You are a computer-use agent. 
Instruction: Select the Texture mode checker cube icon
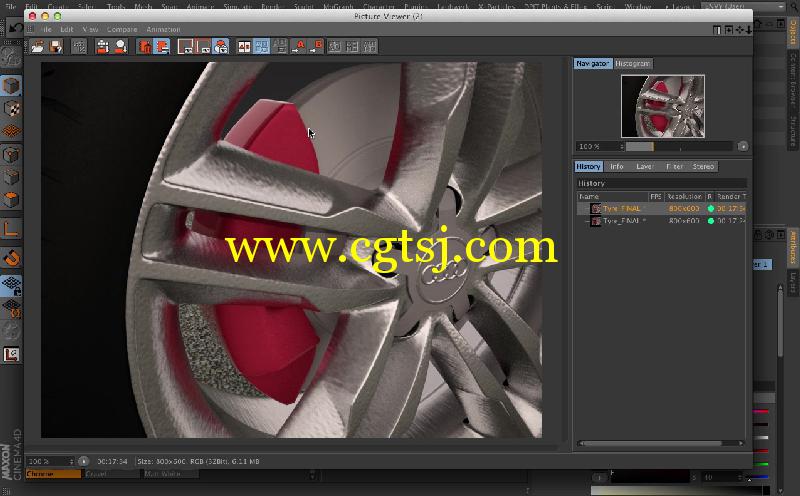[11, 108]
